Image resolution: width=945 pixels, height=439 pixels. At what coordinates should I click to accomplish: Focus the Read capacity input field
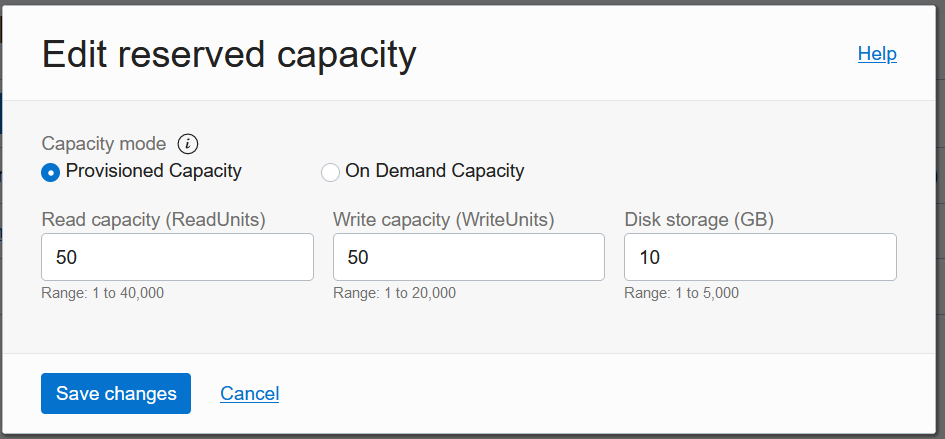click(x=177, y=257)
